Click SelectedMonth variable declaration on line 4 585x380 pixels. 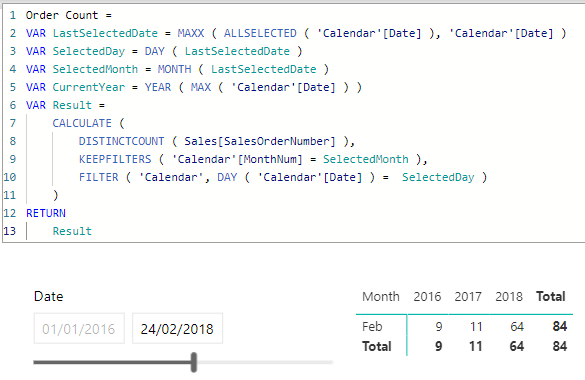pyautogui.click(x=95, y=69)
